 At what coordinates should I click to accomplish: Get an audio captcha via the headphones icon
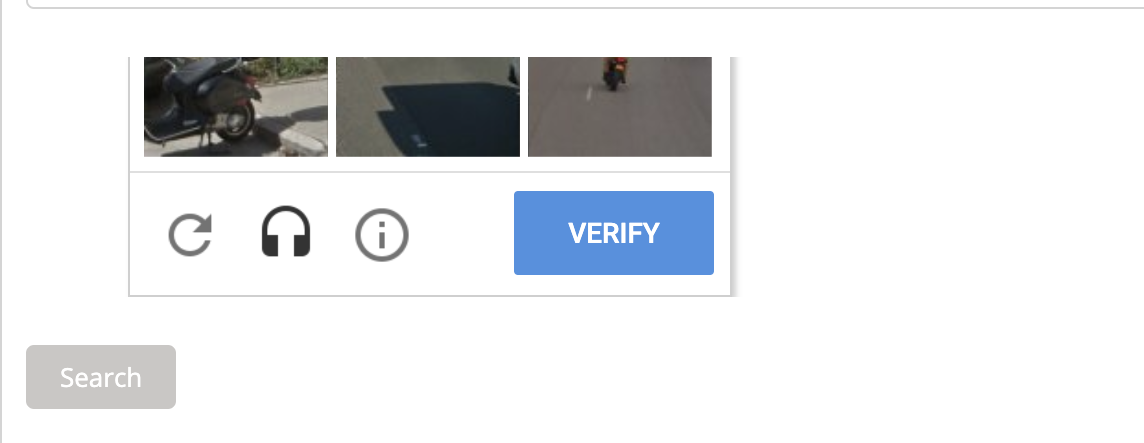[x=286, y=232]
